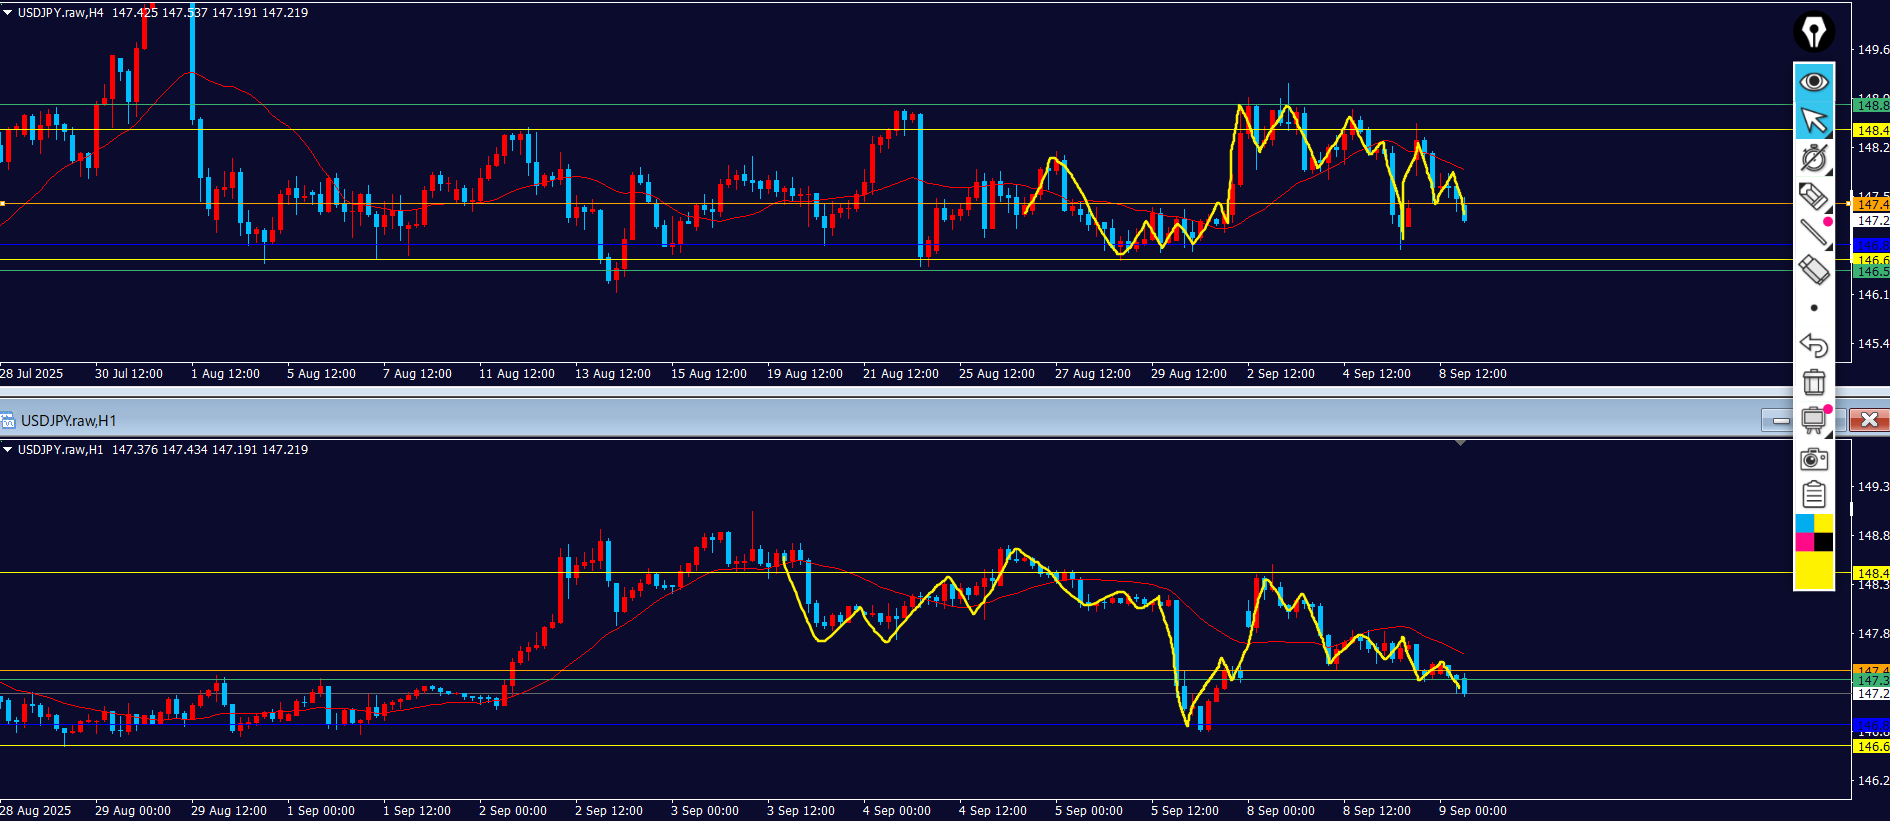Choose the cyan color swatch
The height and width of the screenshot is (821, 1890).
(1804, 524)
